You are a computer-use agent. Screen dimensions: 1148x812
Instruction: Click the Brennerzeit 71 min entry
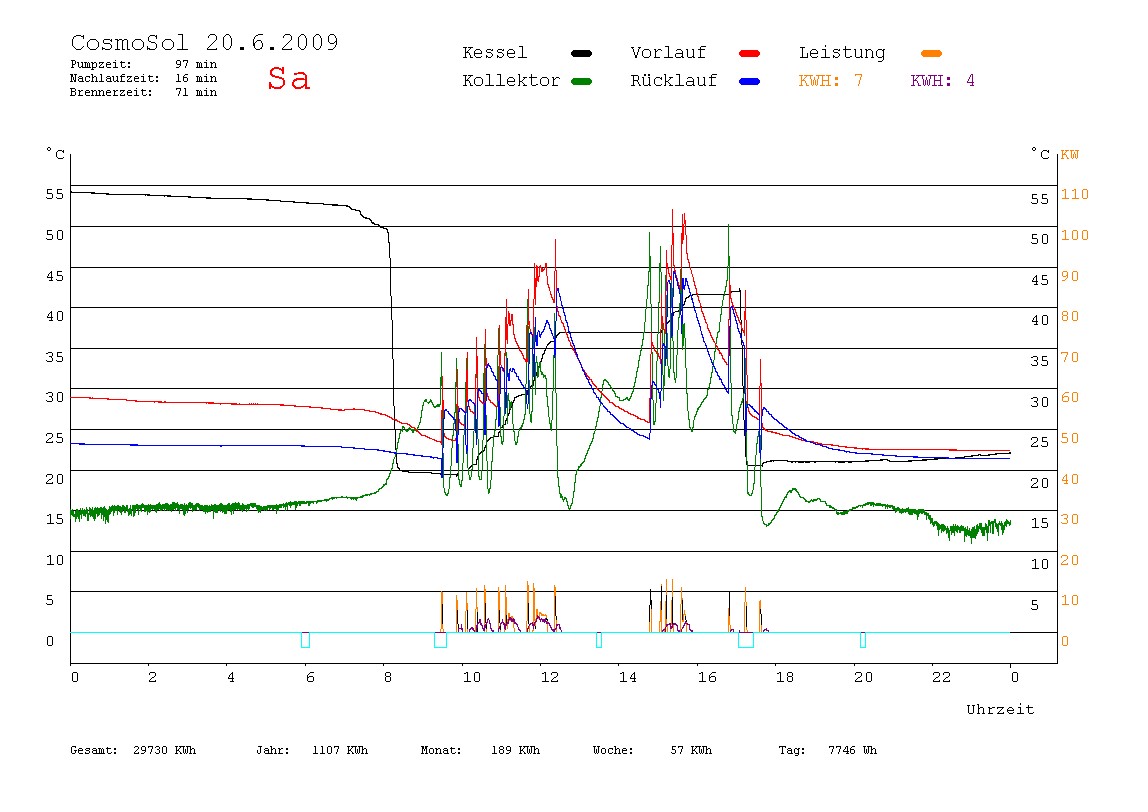tap(144, 92)
